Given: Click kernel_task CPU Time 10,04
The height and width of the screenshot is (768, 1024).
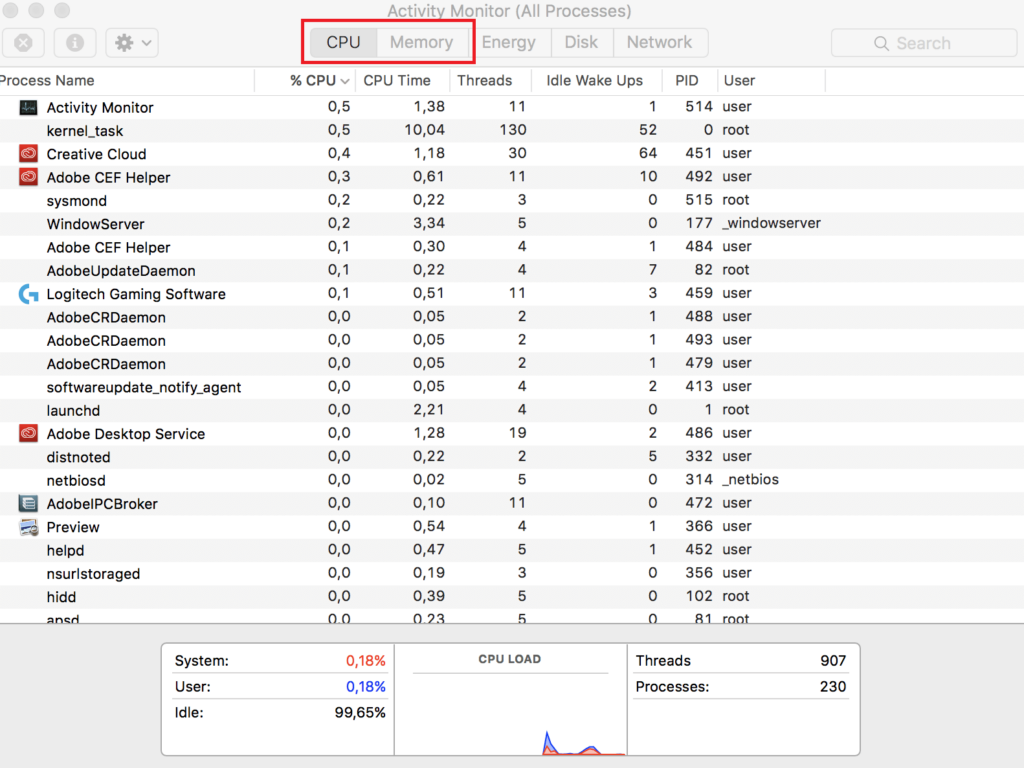Looking at the screenshot, I should coord(424,130).
